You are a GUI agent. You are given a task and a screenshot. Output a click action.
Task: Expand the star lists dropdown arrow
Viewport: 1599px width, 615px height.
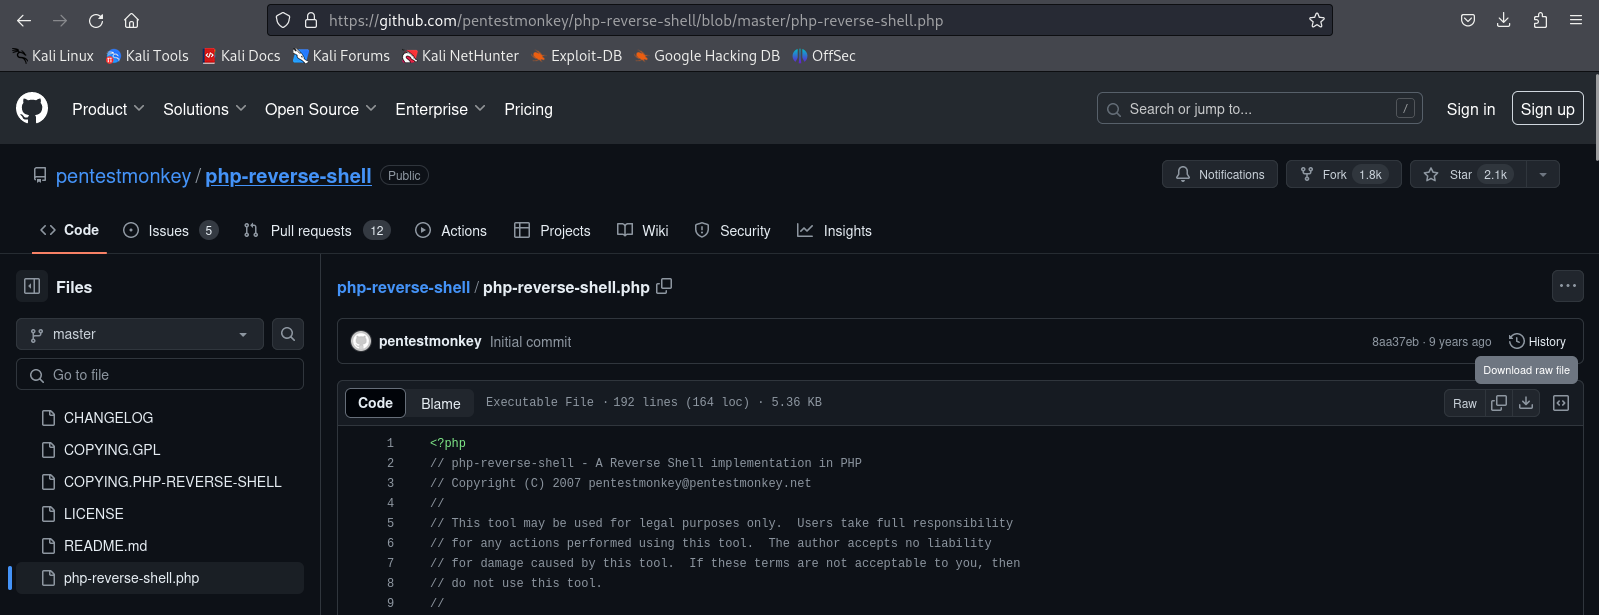(x=1543, y=174)
